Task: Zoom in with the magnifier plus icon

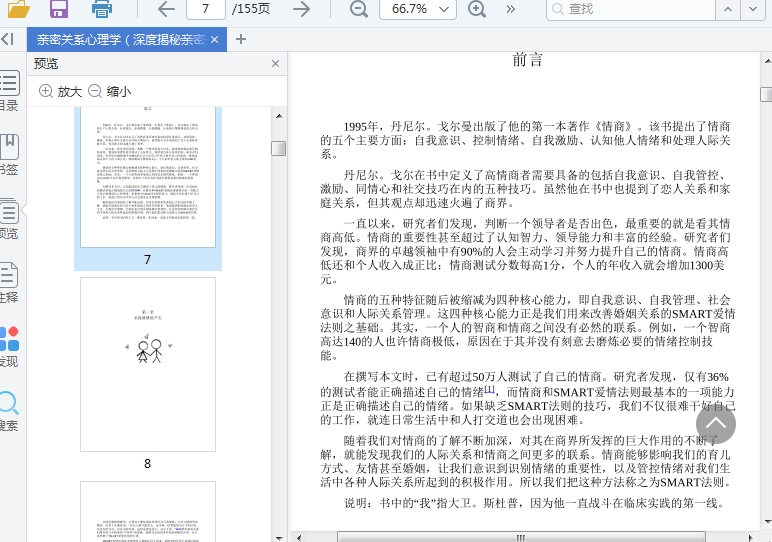Action: click(x=476, y=9)
